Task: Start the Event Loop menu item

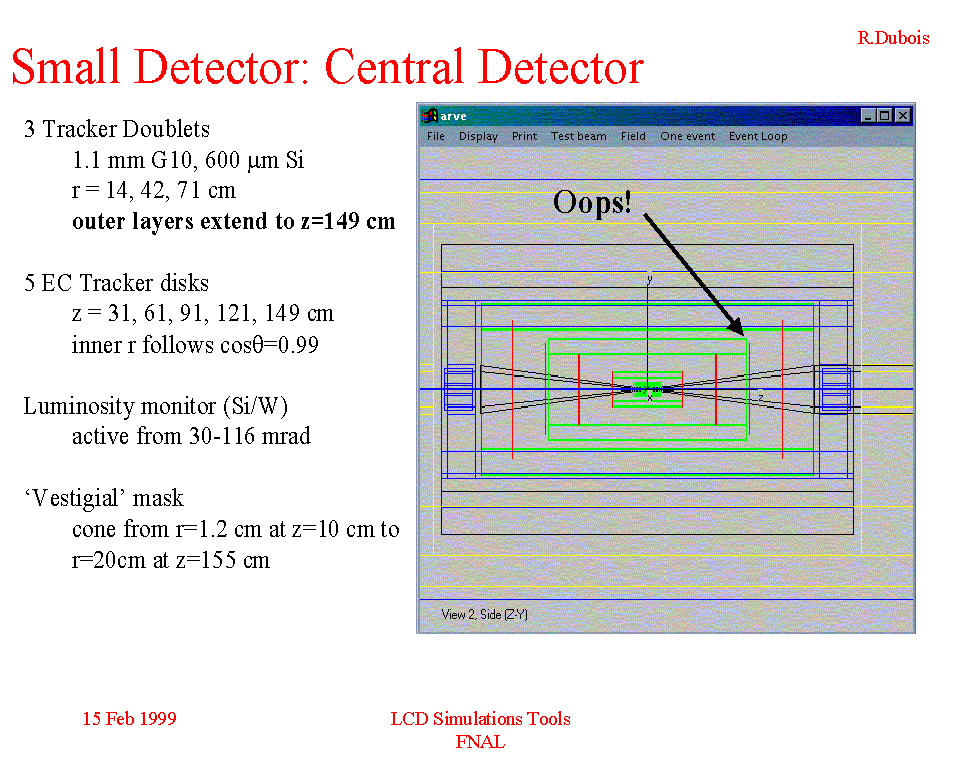Action: point(757,136)
